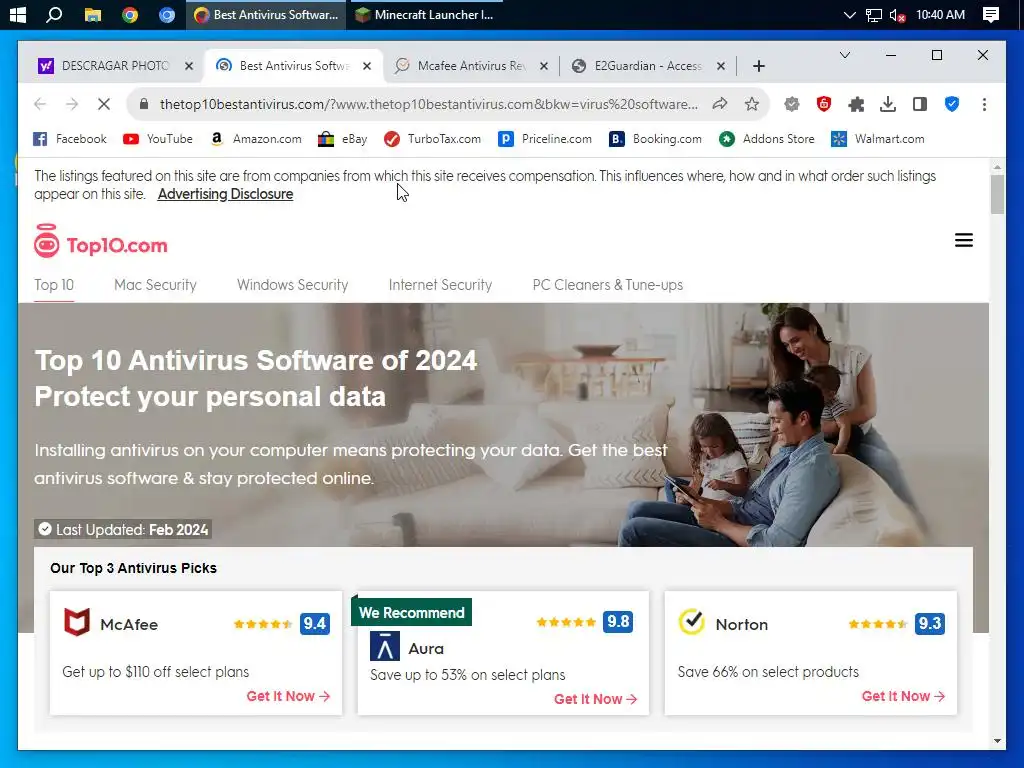Open a new browser tab
1024x768 pixels.
coord(758,66)
